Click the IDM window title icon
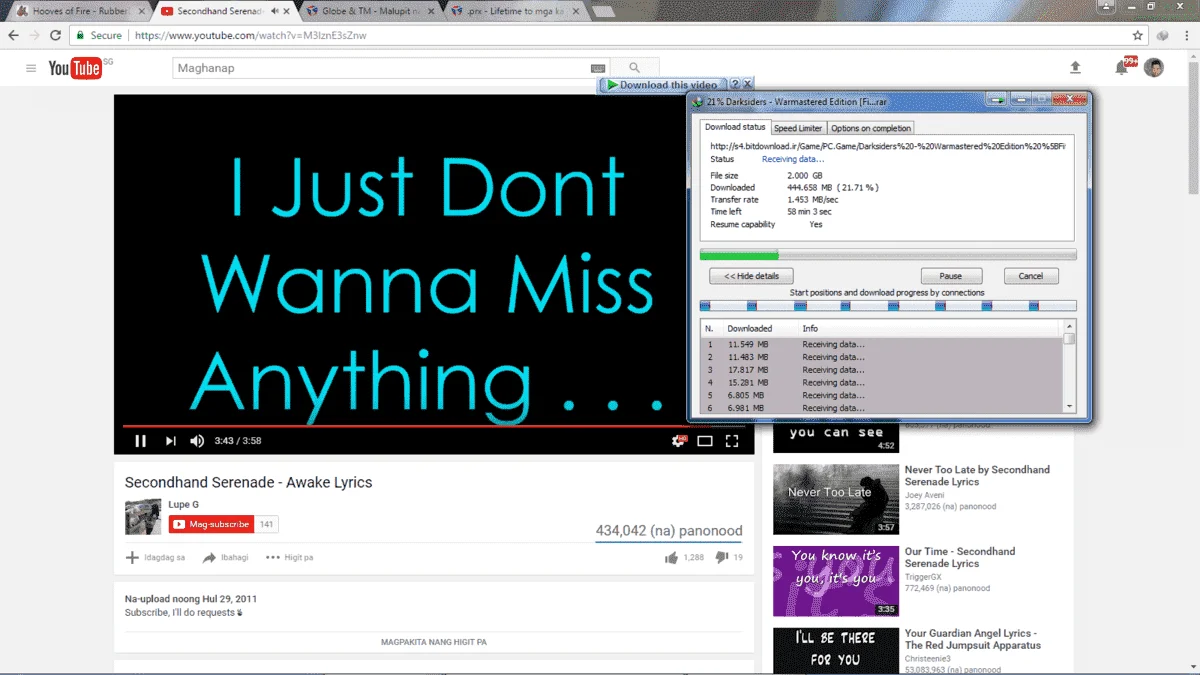 coord(697,102)
